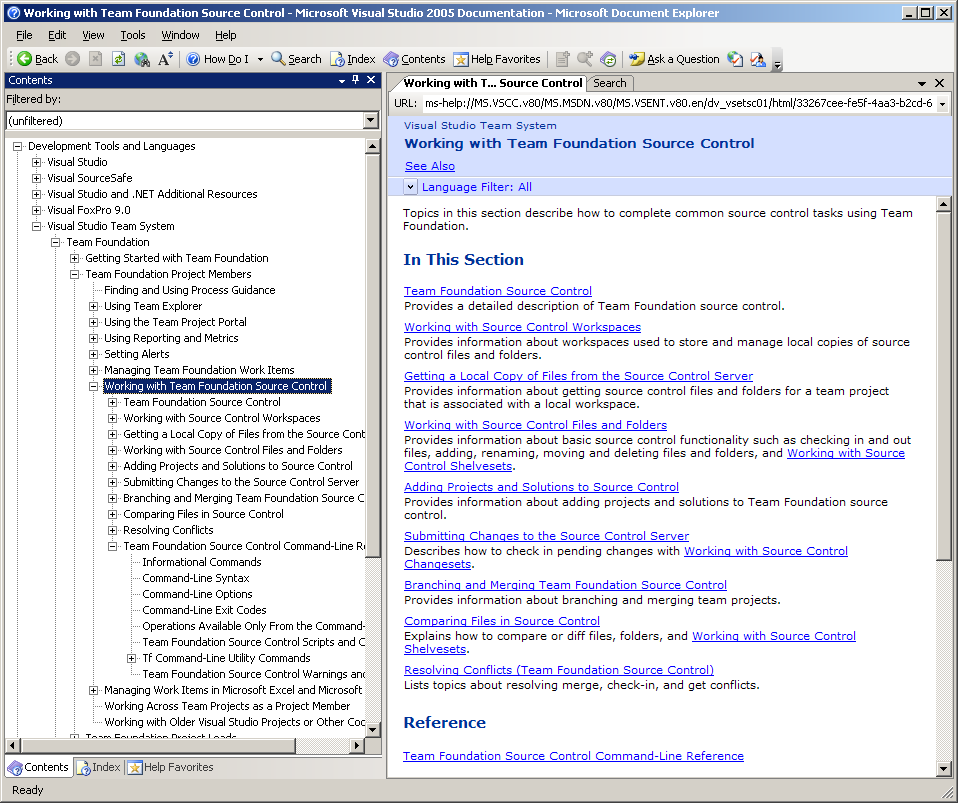
Task: Switch to the Search document tab
Action: click(610, 83)
